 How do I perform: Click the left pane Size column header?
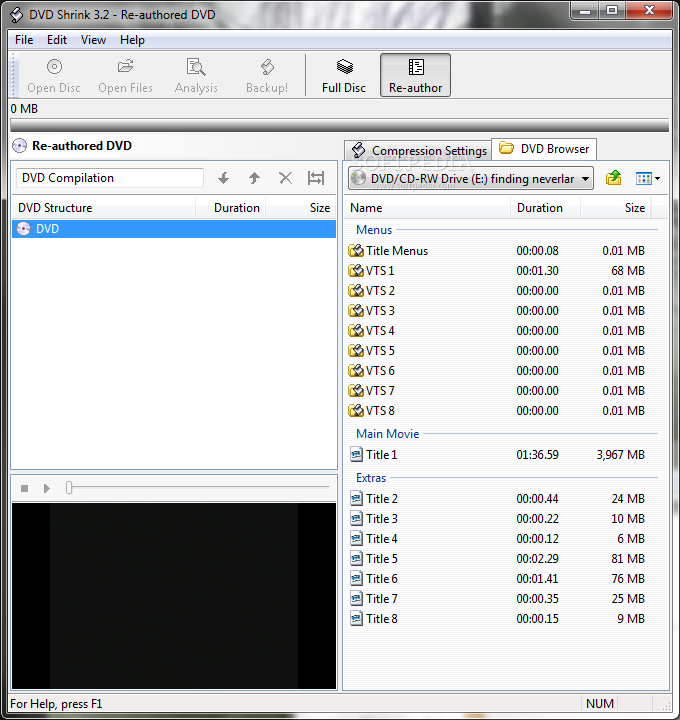tap(301, 208)
